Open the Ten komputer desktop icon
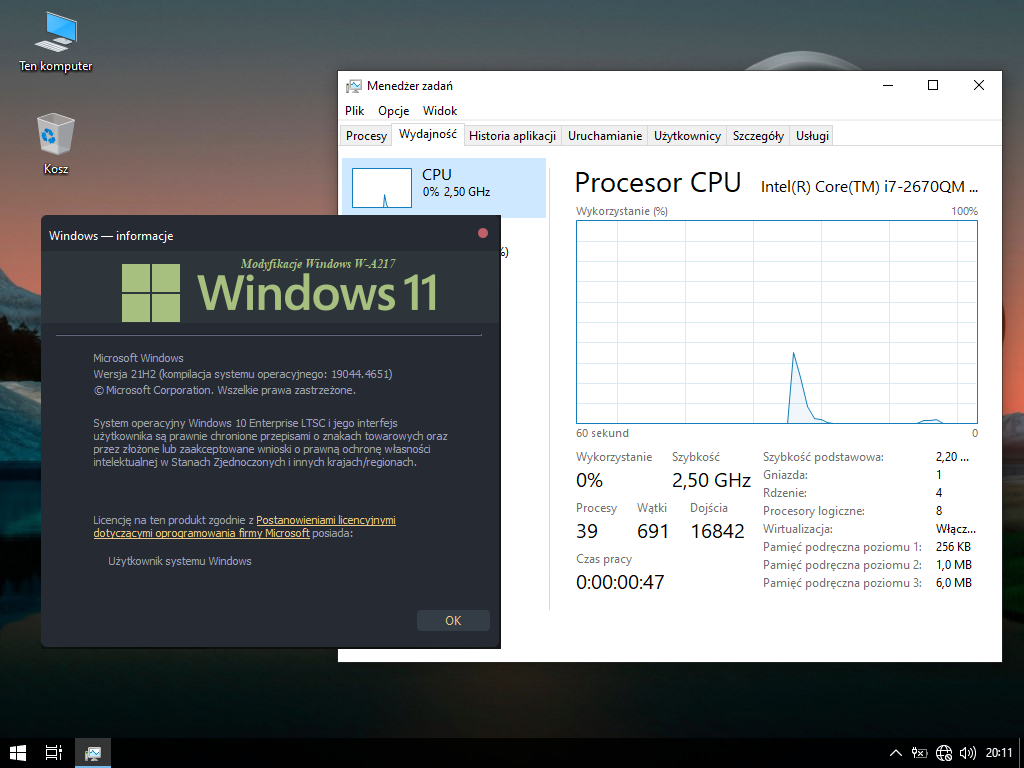This screenshot has height=768, width=1024. click(55, 40)
